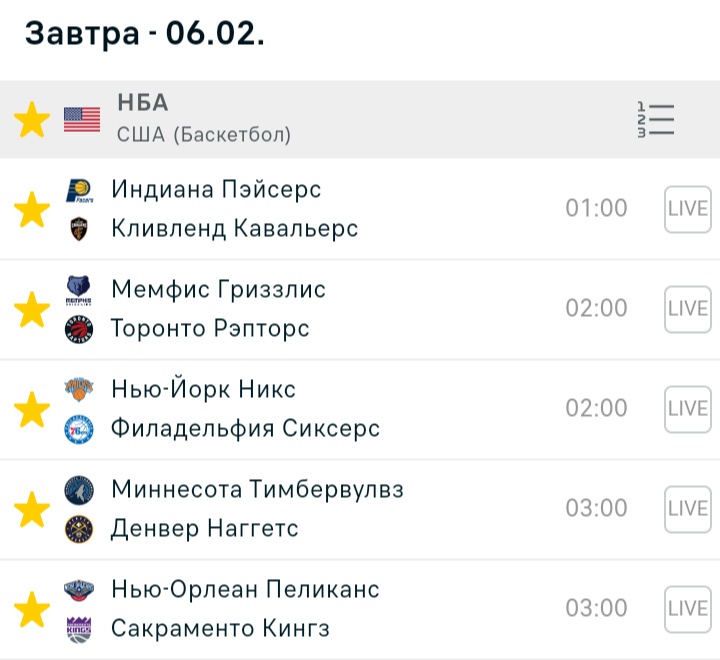Toggle star for Мемфис Гриззлис game
This screenshot has height=660, width=720.
pos(32,310)
